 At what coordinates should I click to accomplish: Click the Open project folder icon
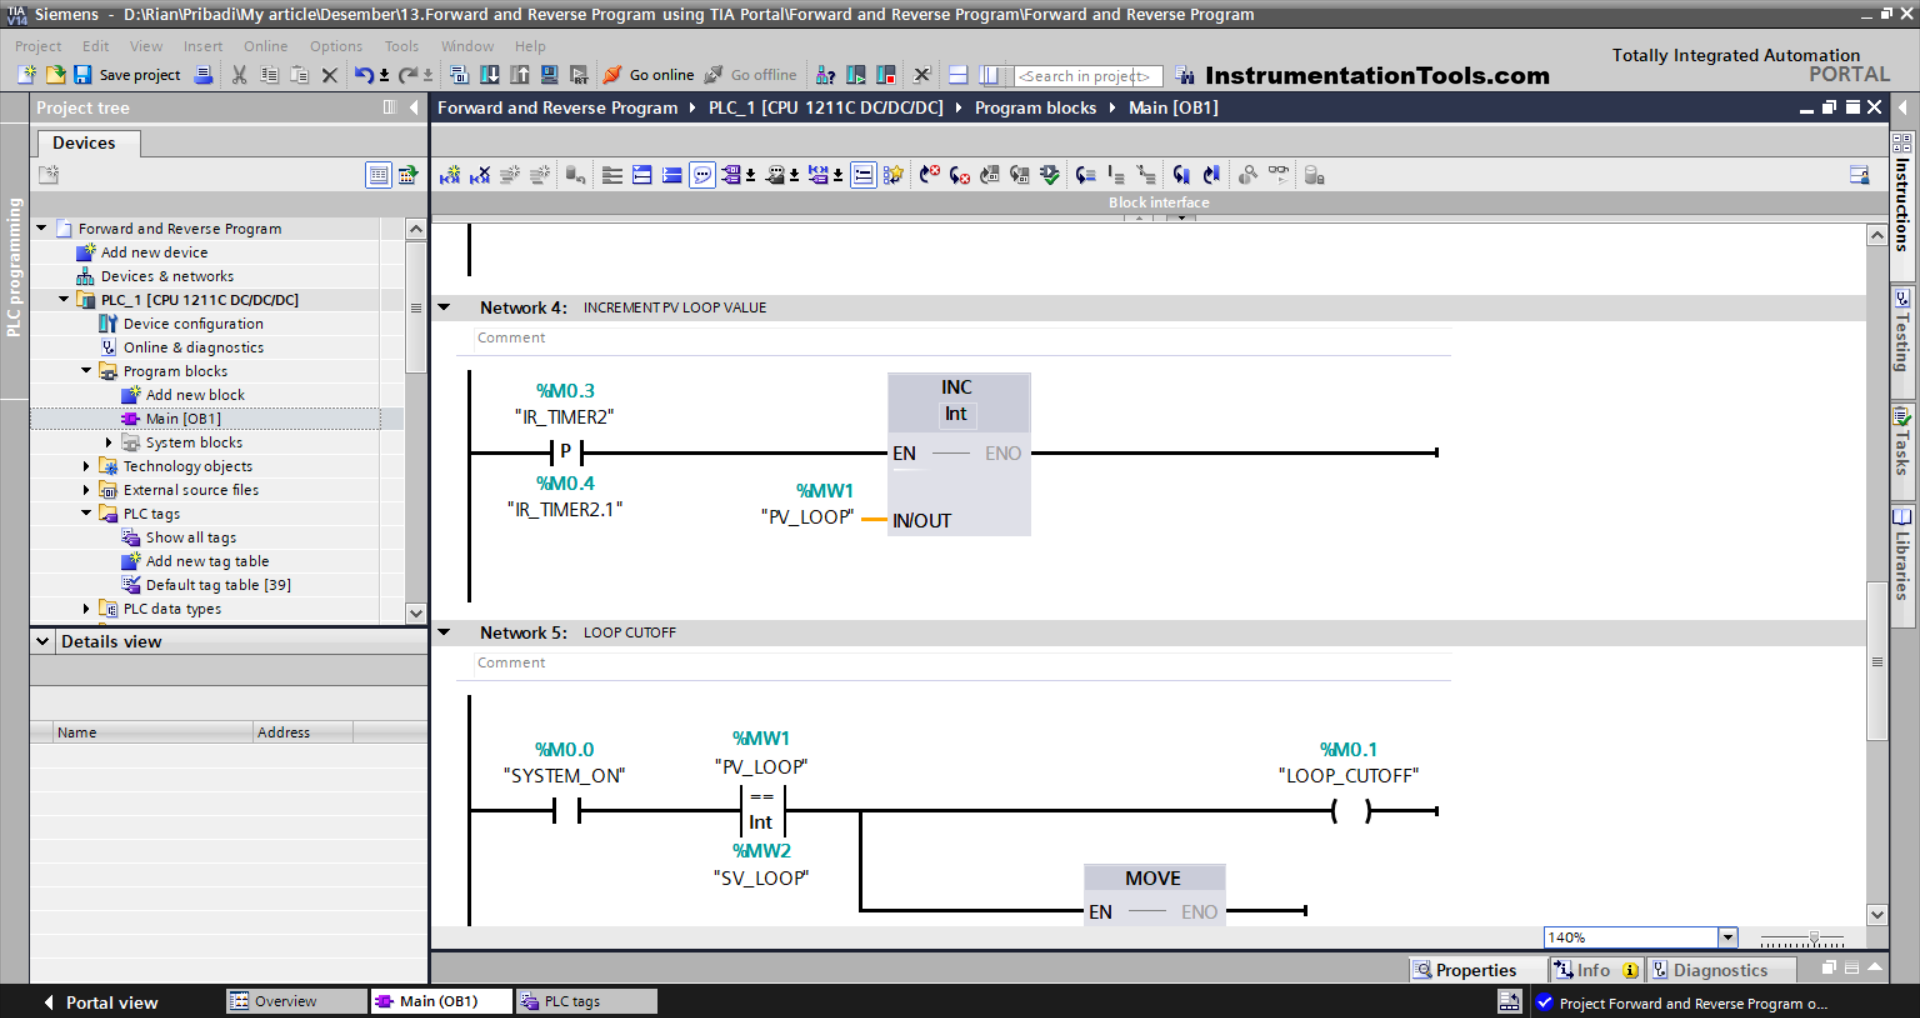[56, 75]
